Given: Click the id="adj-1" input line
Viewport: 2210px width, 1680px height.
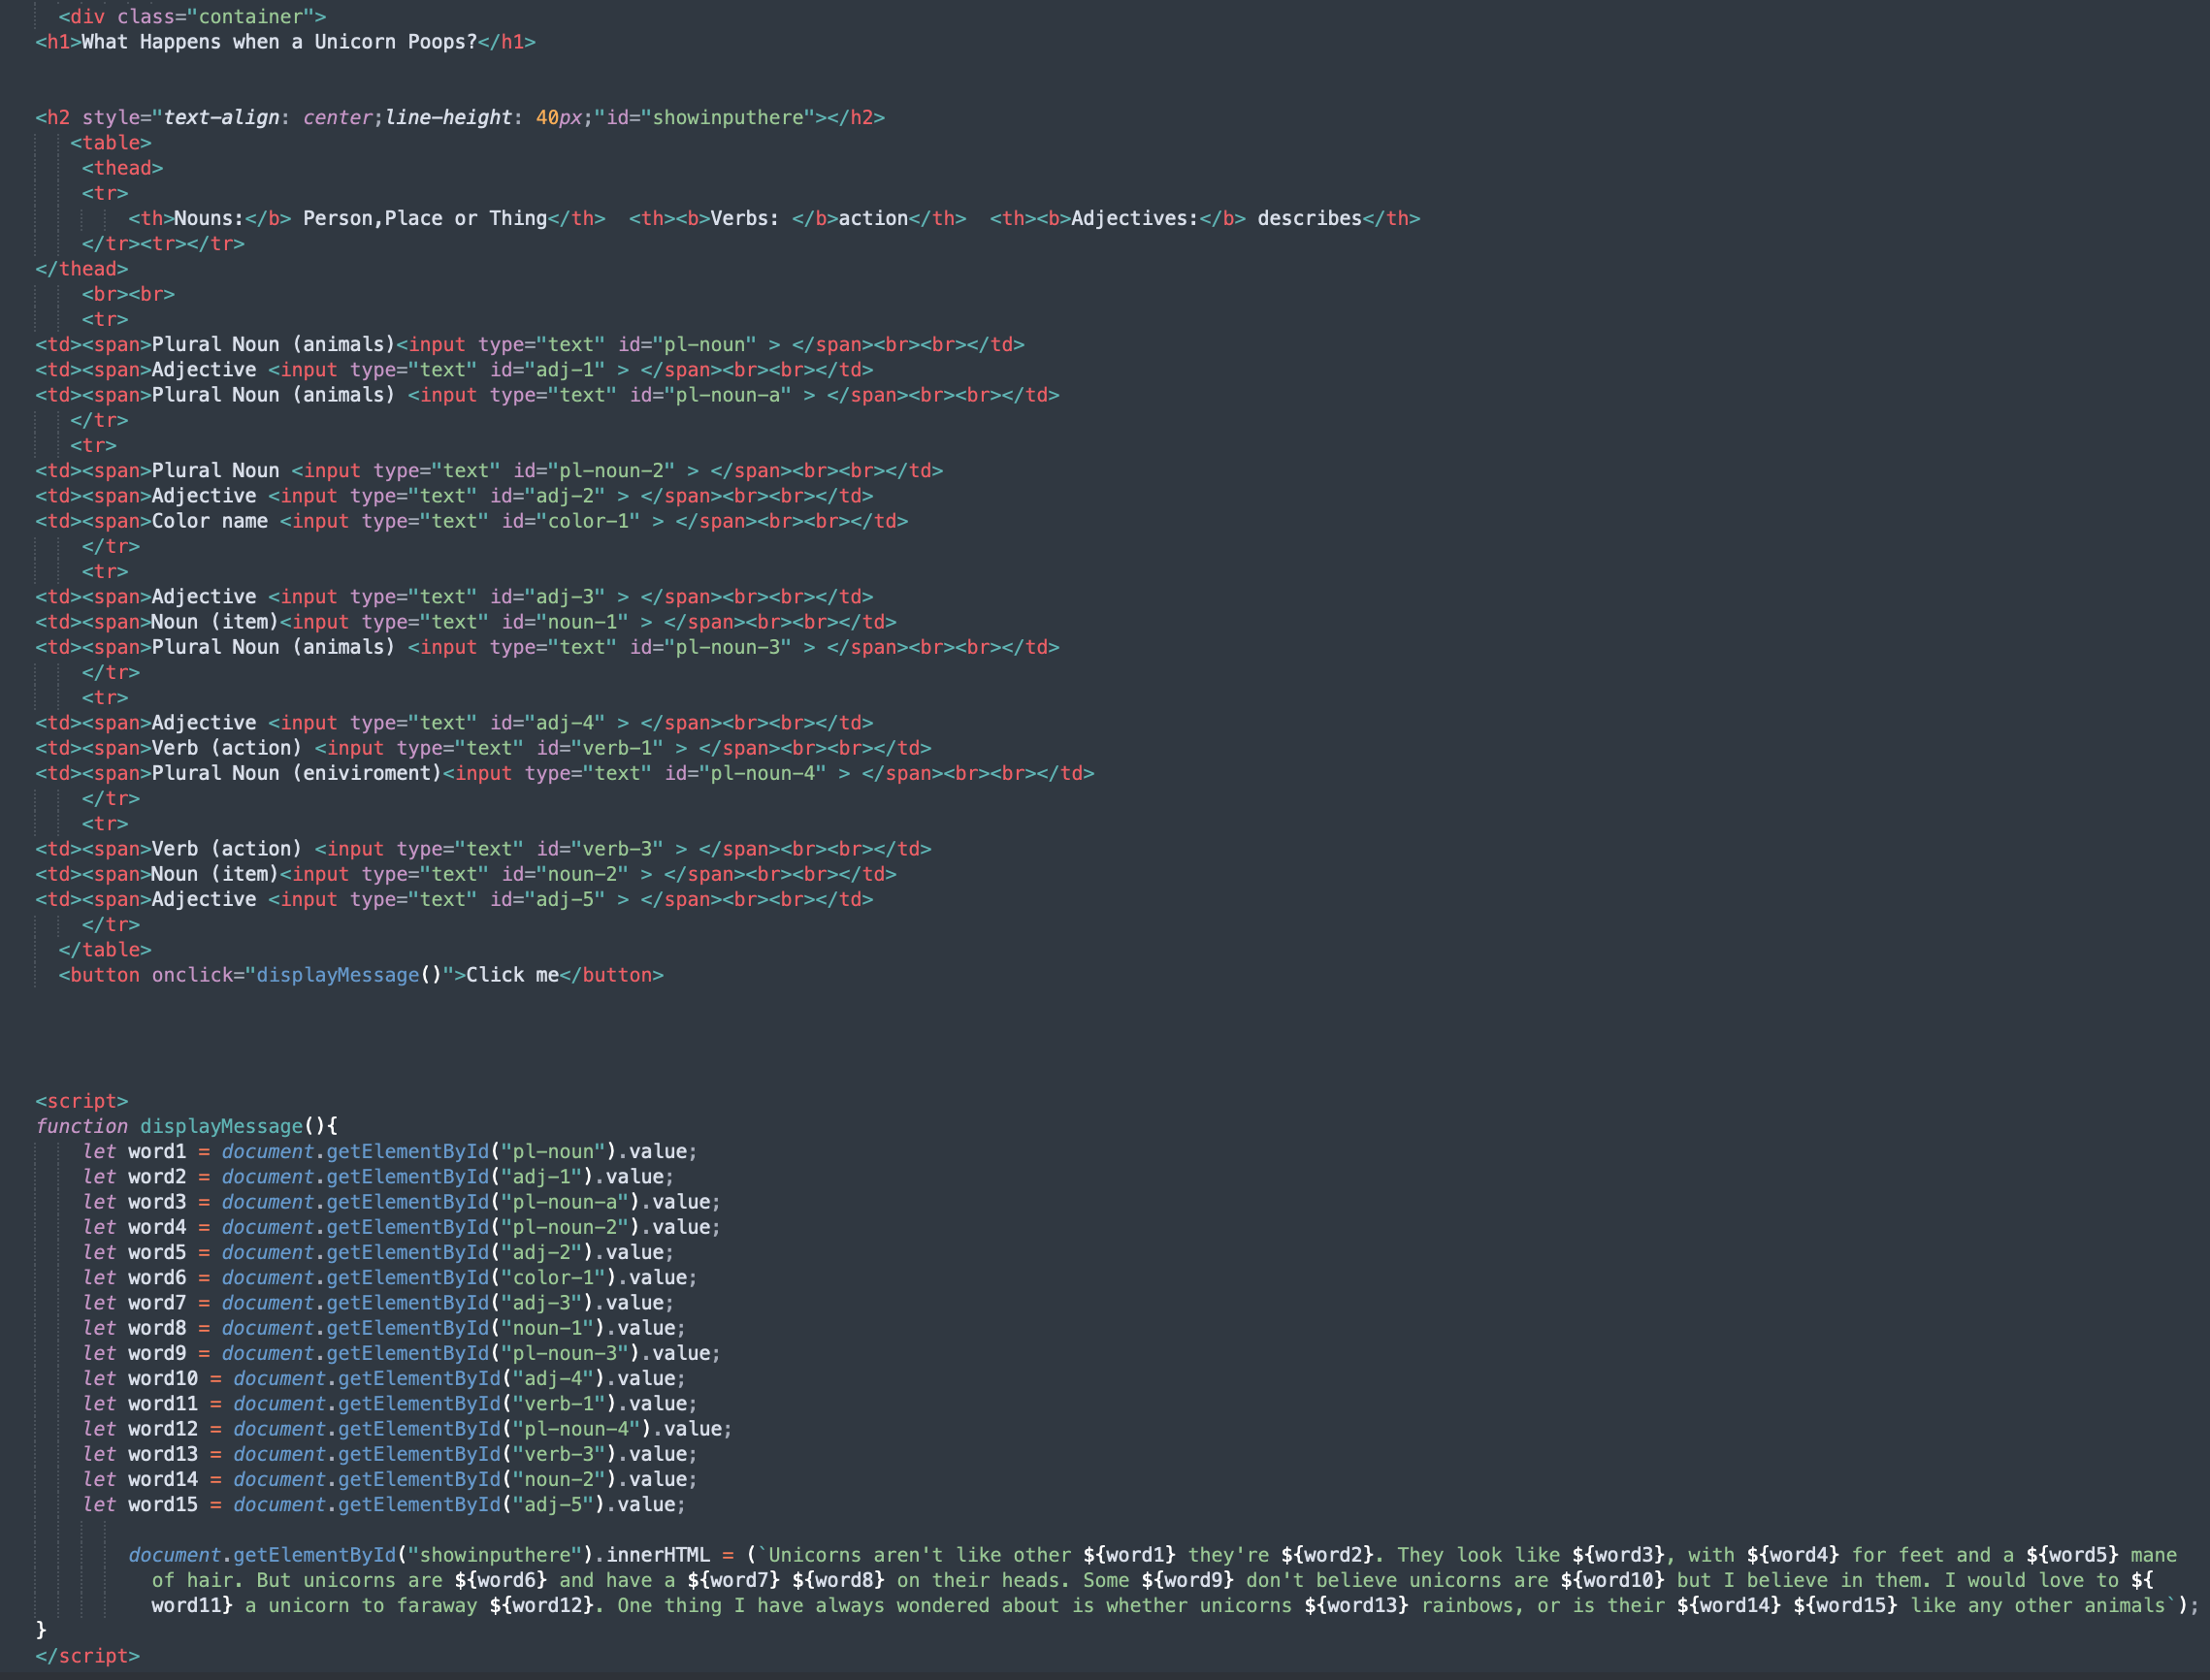Looking at the screenshot, I should [x=455, y=370].
